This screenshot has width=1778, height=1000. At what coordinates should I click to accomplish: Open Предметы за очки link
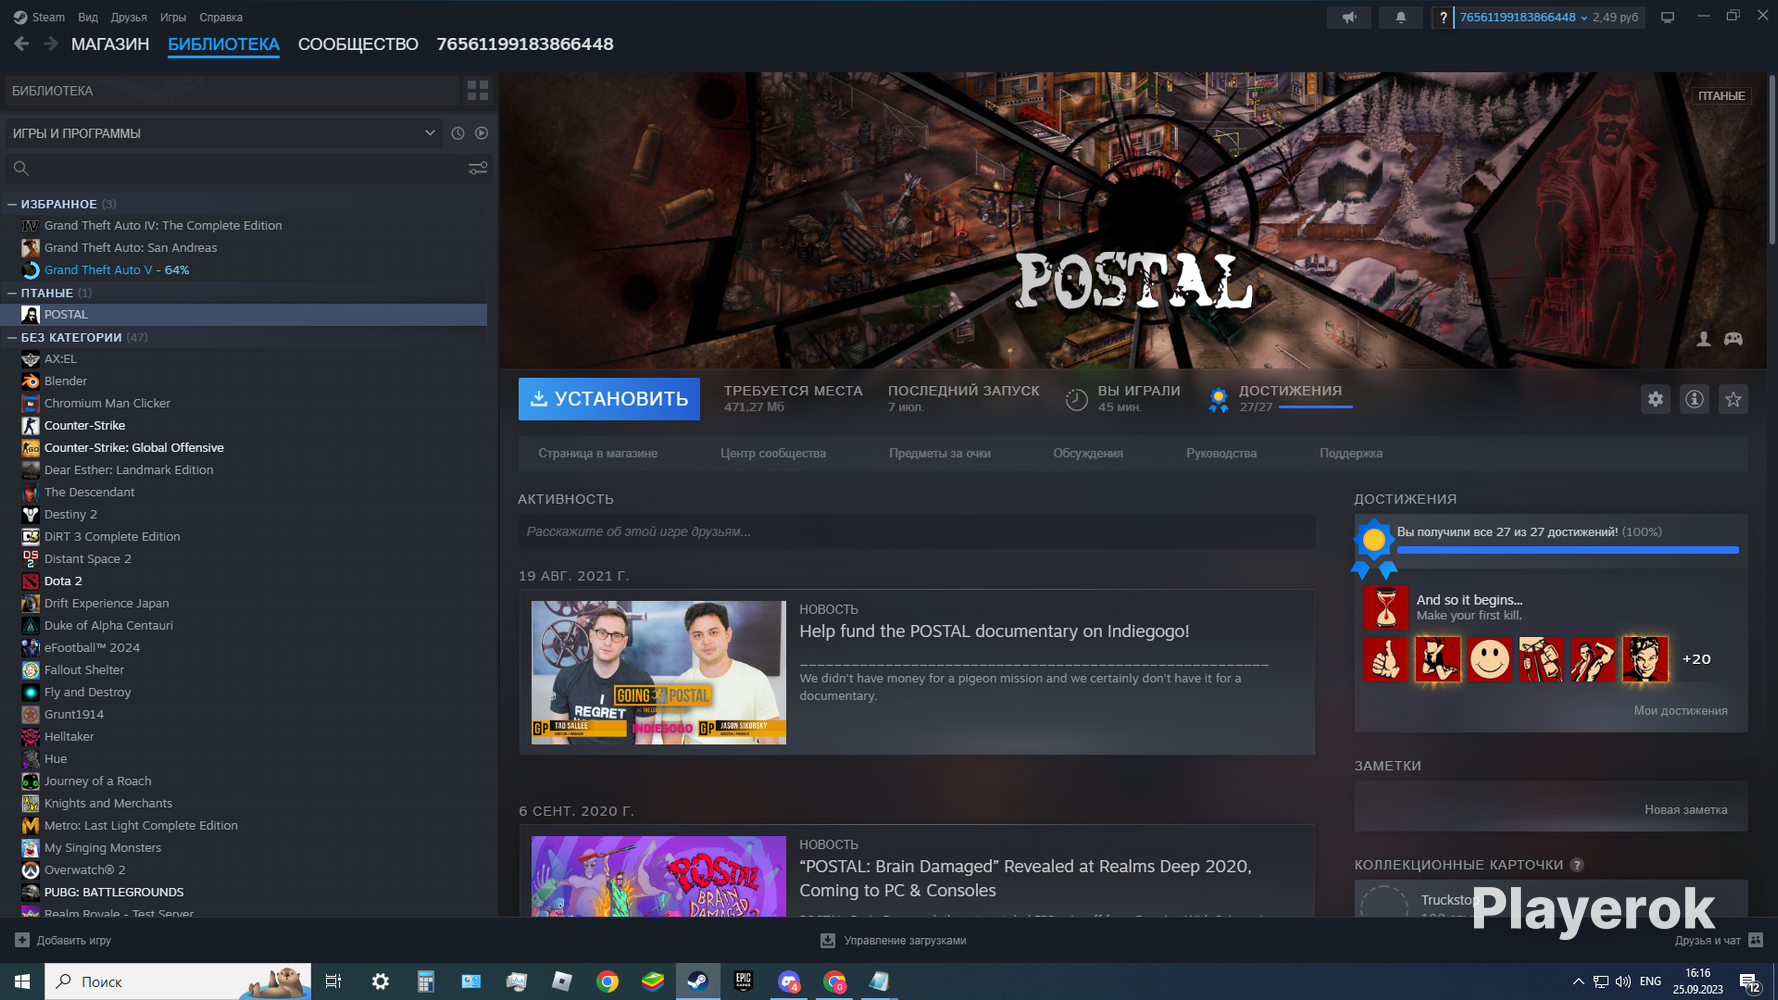[x=940, y=453]
